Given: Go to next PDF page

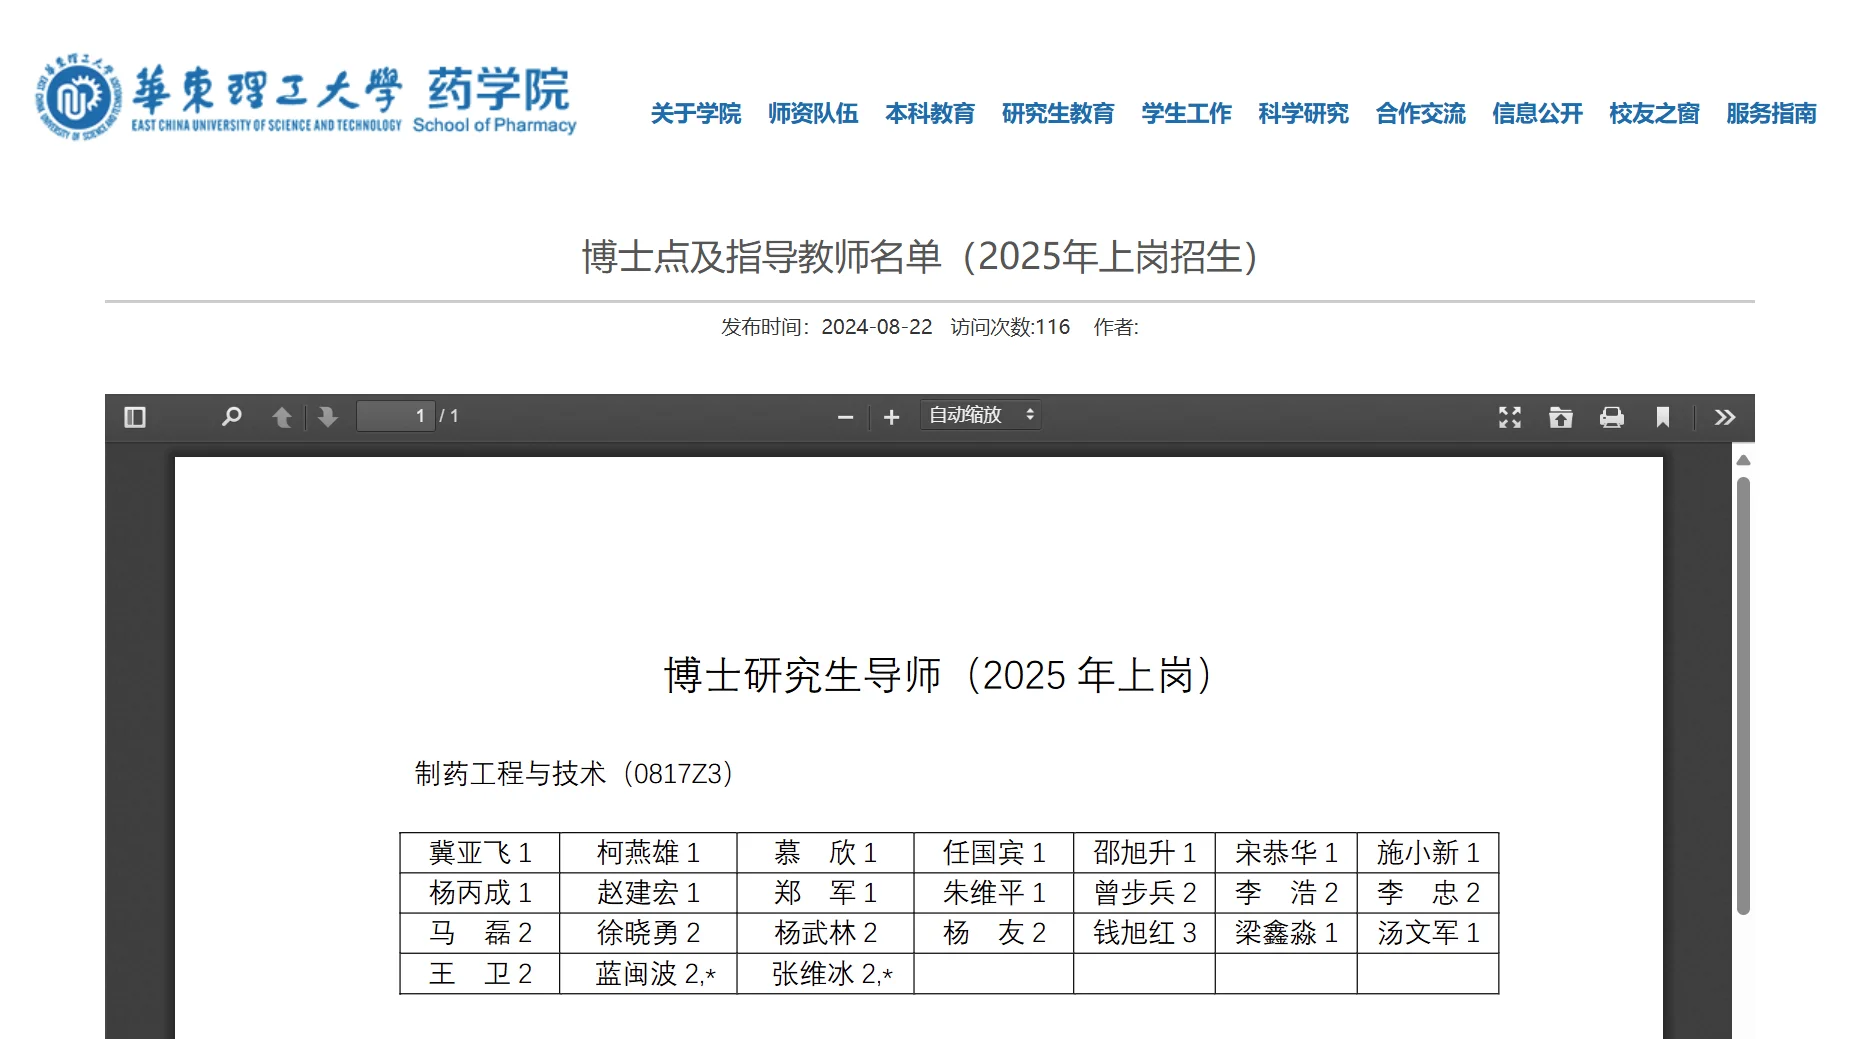Looking at the screenshot, I should 328,417.
